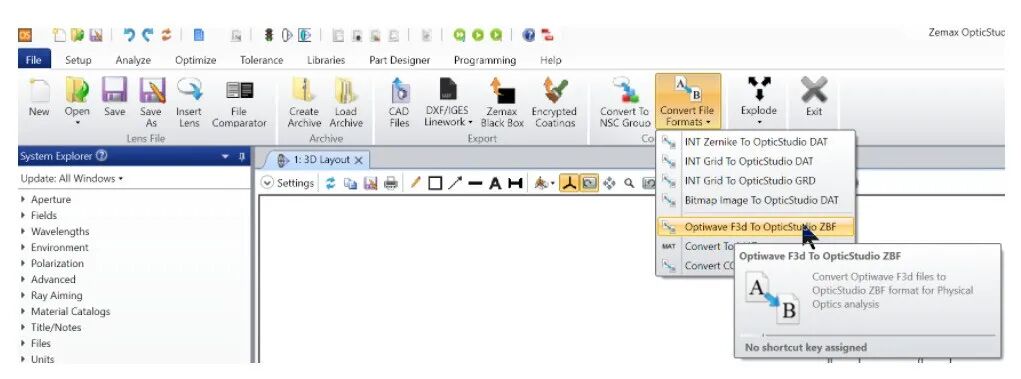1021x379 pixels.
Task: Click the Encrypted Coatings icon
Action: point(554,103)
